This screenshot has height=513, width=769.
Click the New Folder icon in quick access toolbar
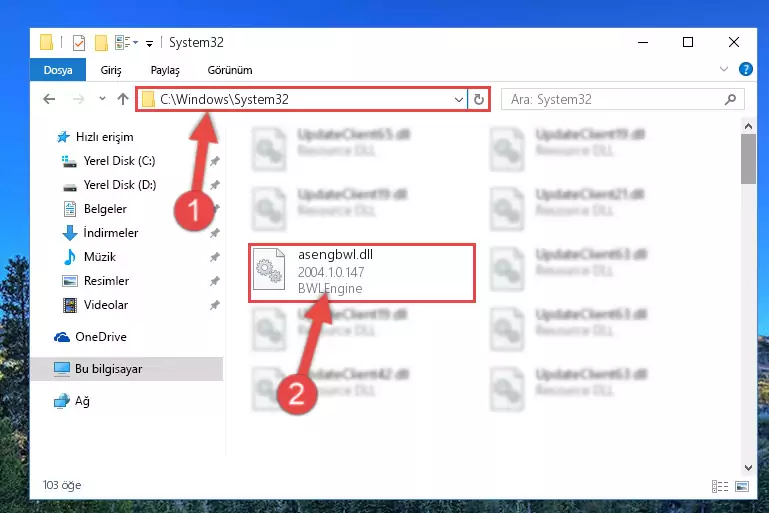(x=101, y=43)
